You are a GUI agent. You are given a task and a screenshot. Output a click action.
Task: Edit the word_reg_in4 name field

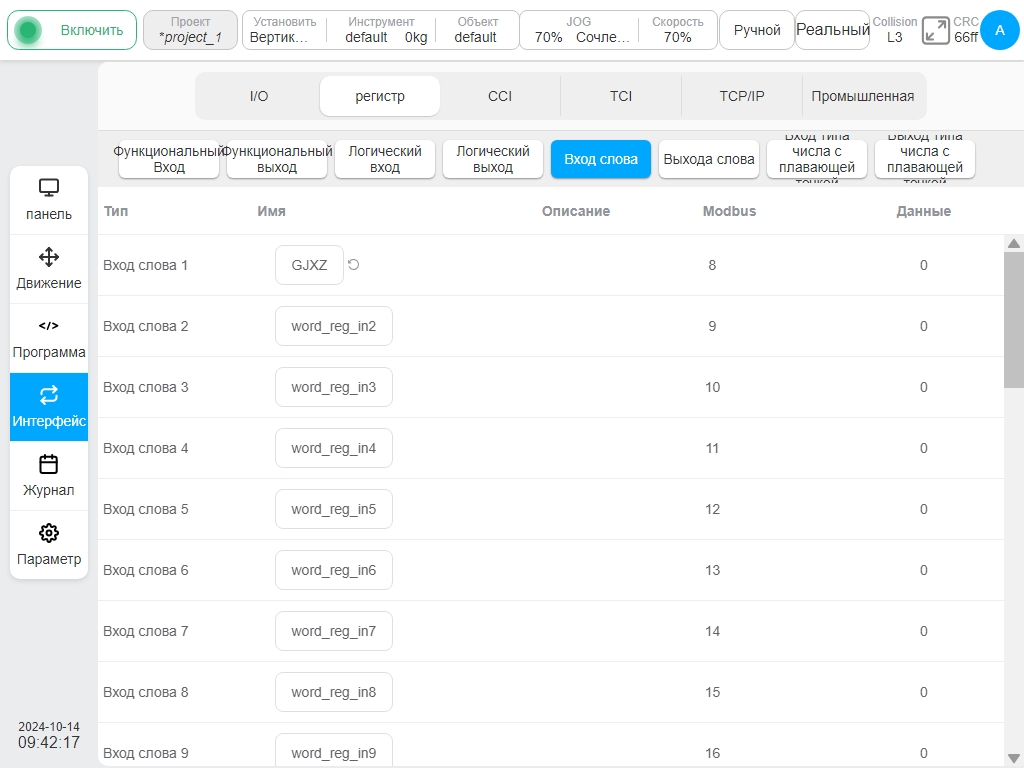click(x=334, y=448)
